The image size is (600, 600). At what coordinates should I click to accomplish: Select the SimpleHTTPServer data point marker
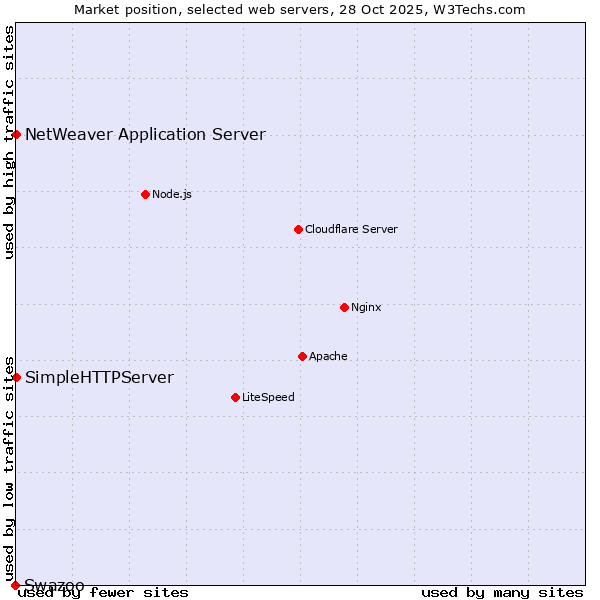click(17, 377)
